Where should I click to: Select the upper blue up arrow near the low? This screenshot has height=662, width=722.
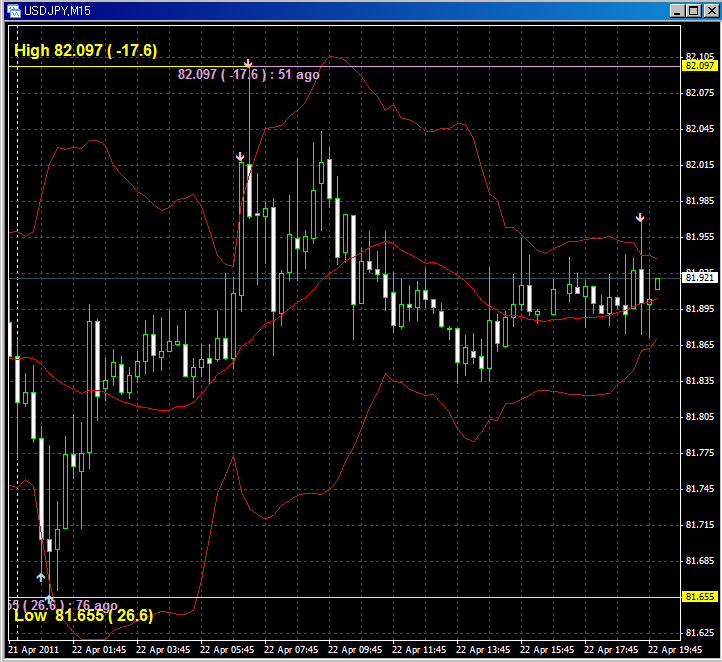pyautogui.click(x=41, y=577)
